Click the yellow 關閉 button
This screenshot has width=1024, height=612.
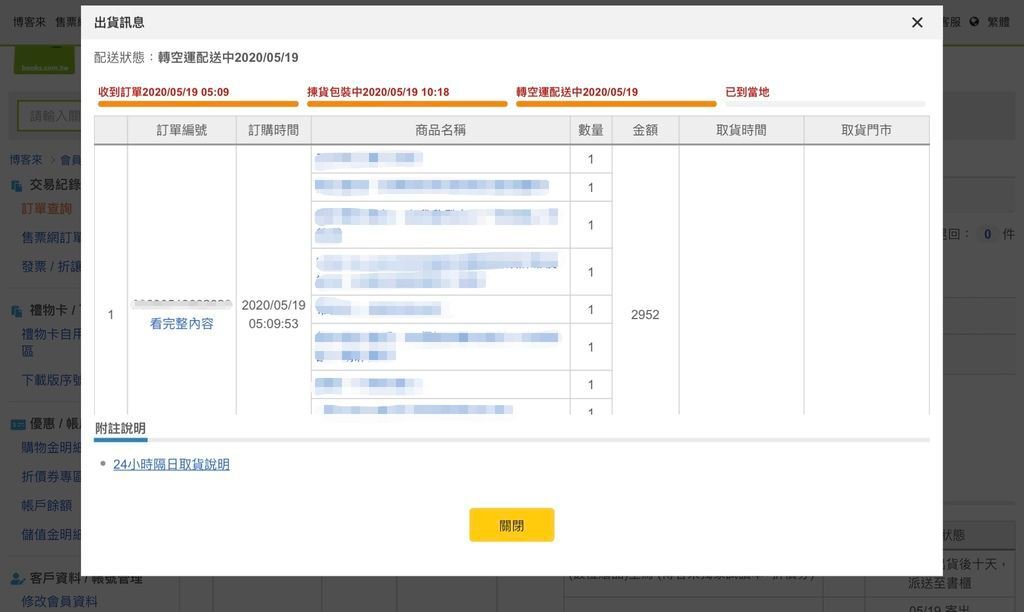click(511, 525)
